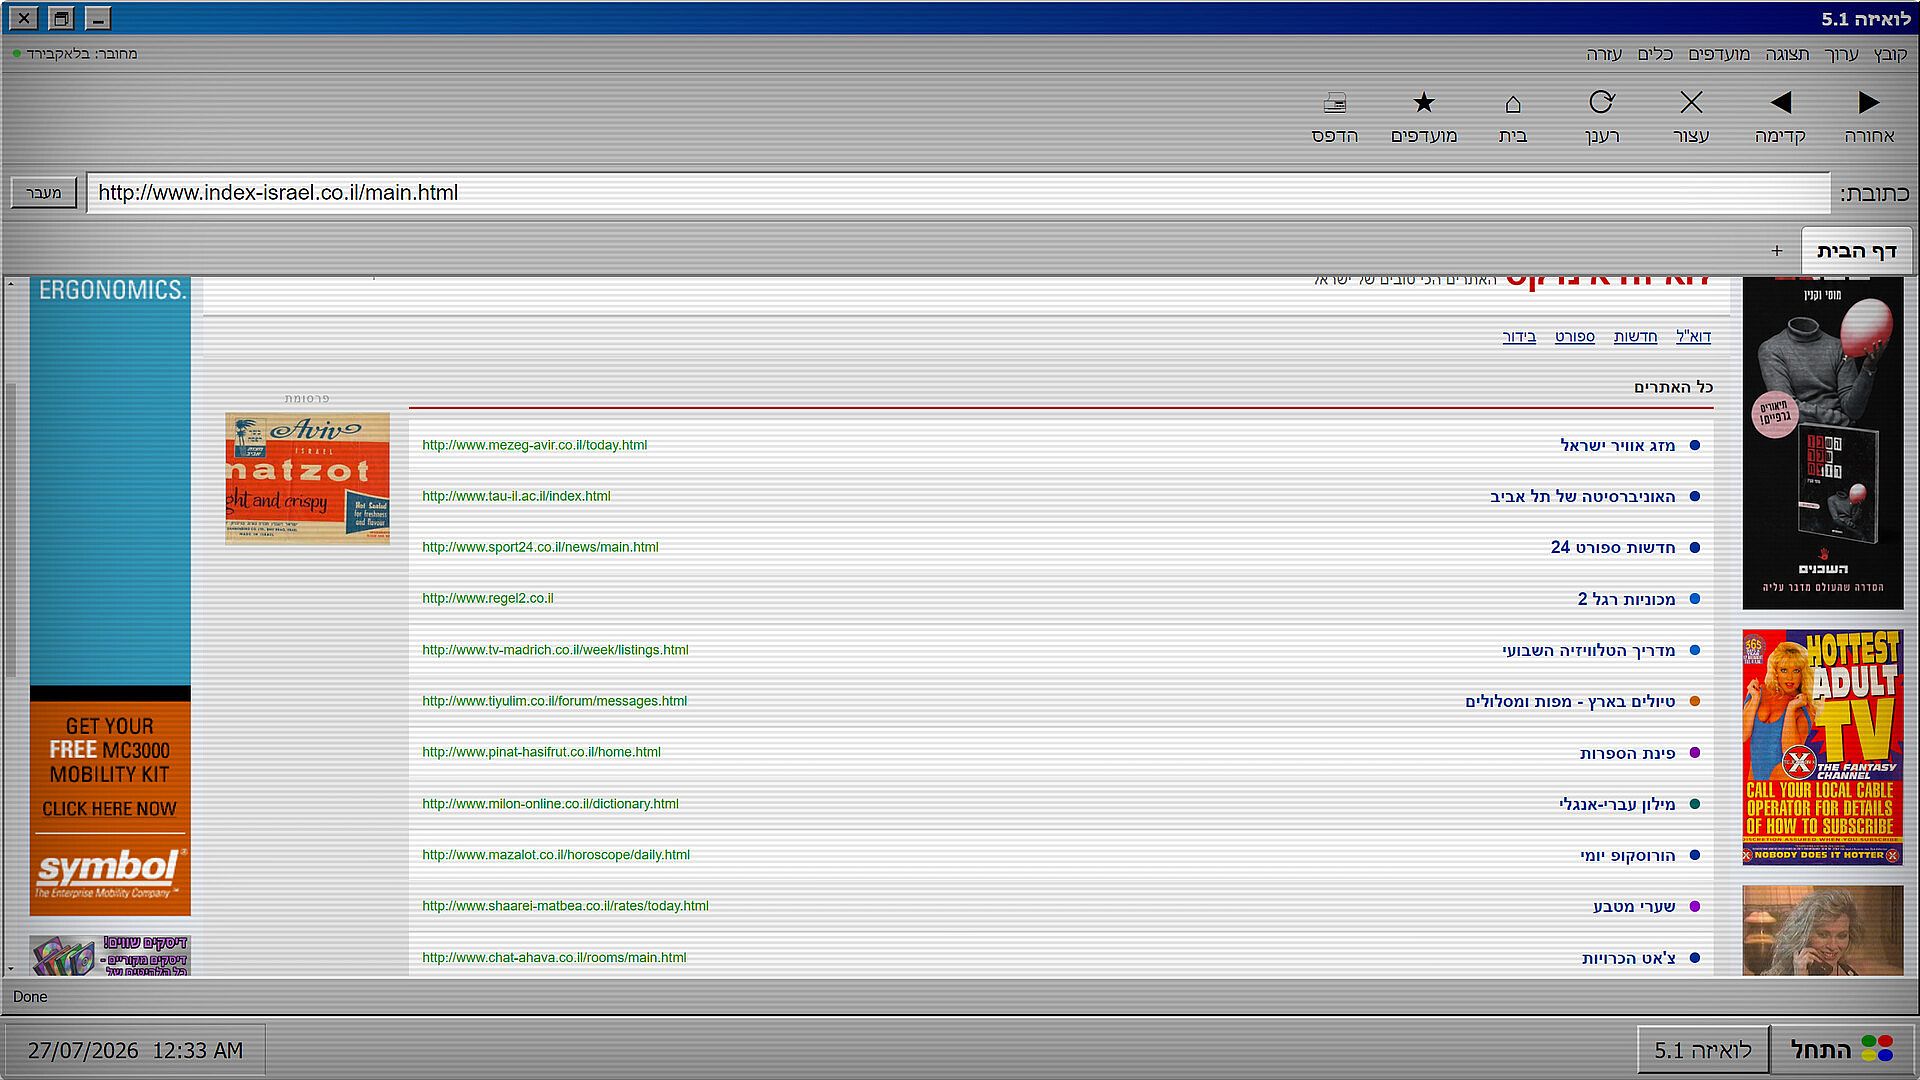
Task: Open האוניברסיטה של תל אביב link
Action: click(1582, 496)
